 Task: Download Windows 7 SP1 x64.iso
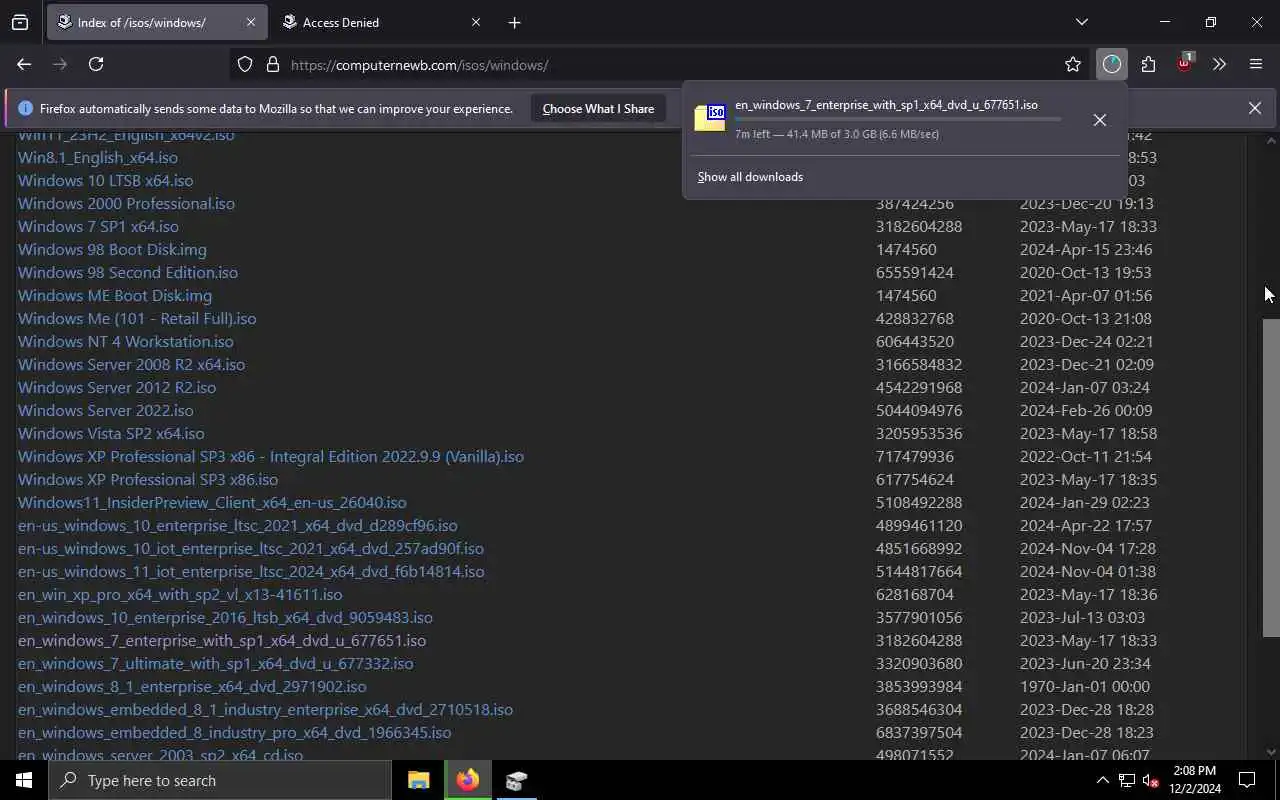pyautogui.click(x=98, y=226)
